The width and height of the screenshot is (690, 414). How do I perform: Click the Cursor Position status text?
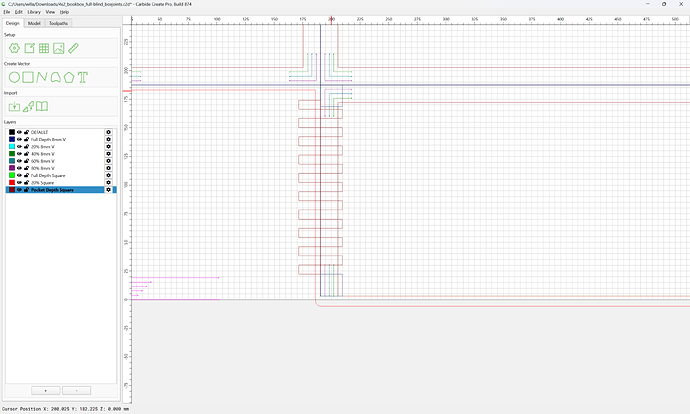coord(66,409)
